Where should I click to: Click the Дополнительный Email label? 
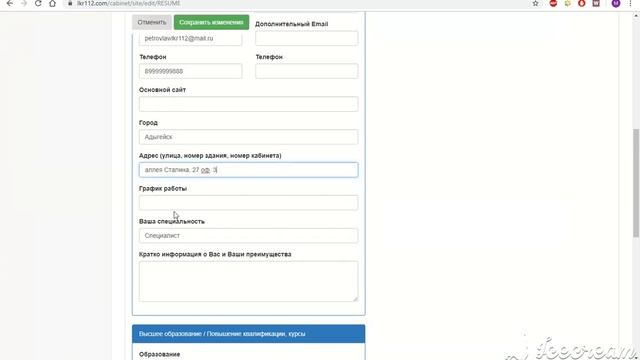(x=291, y=24)
